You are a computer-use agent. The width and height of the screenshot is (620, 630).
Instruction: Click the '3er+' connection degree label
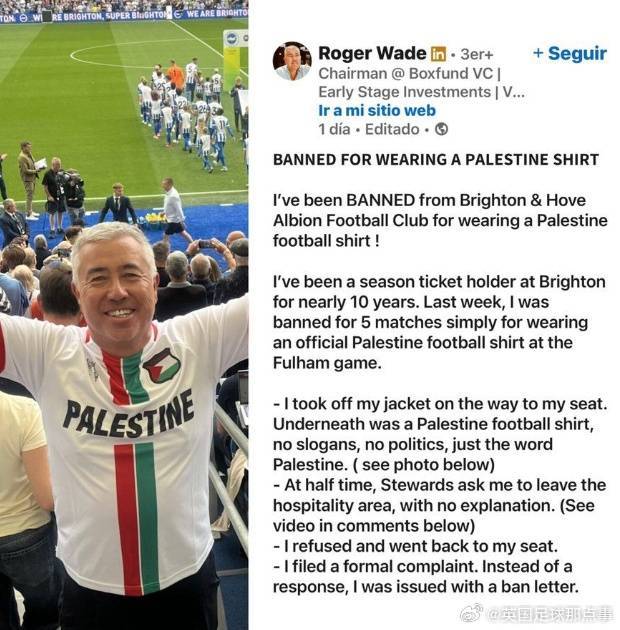pos(477,54)
